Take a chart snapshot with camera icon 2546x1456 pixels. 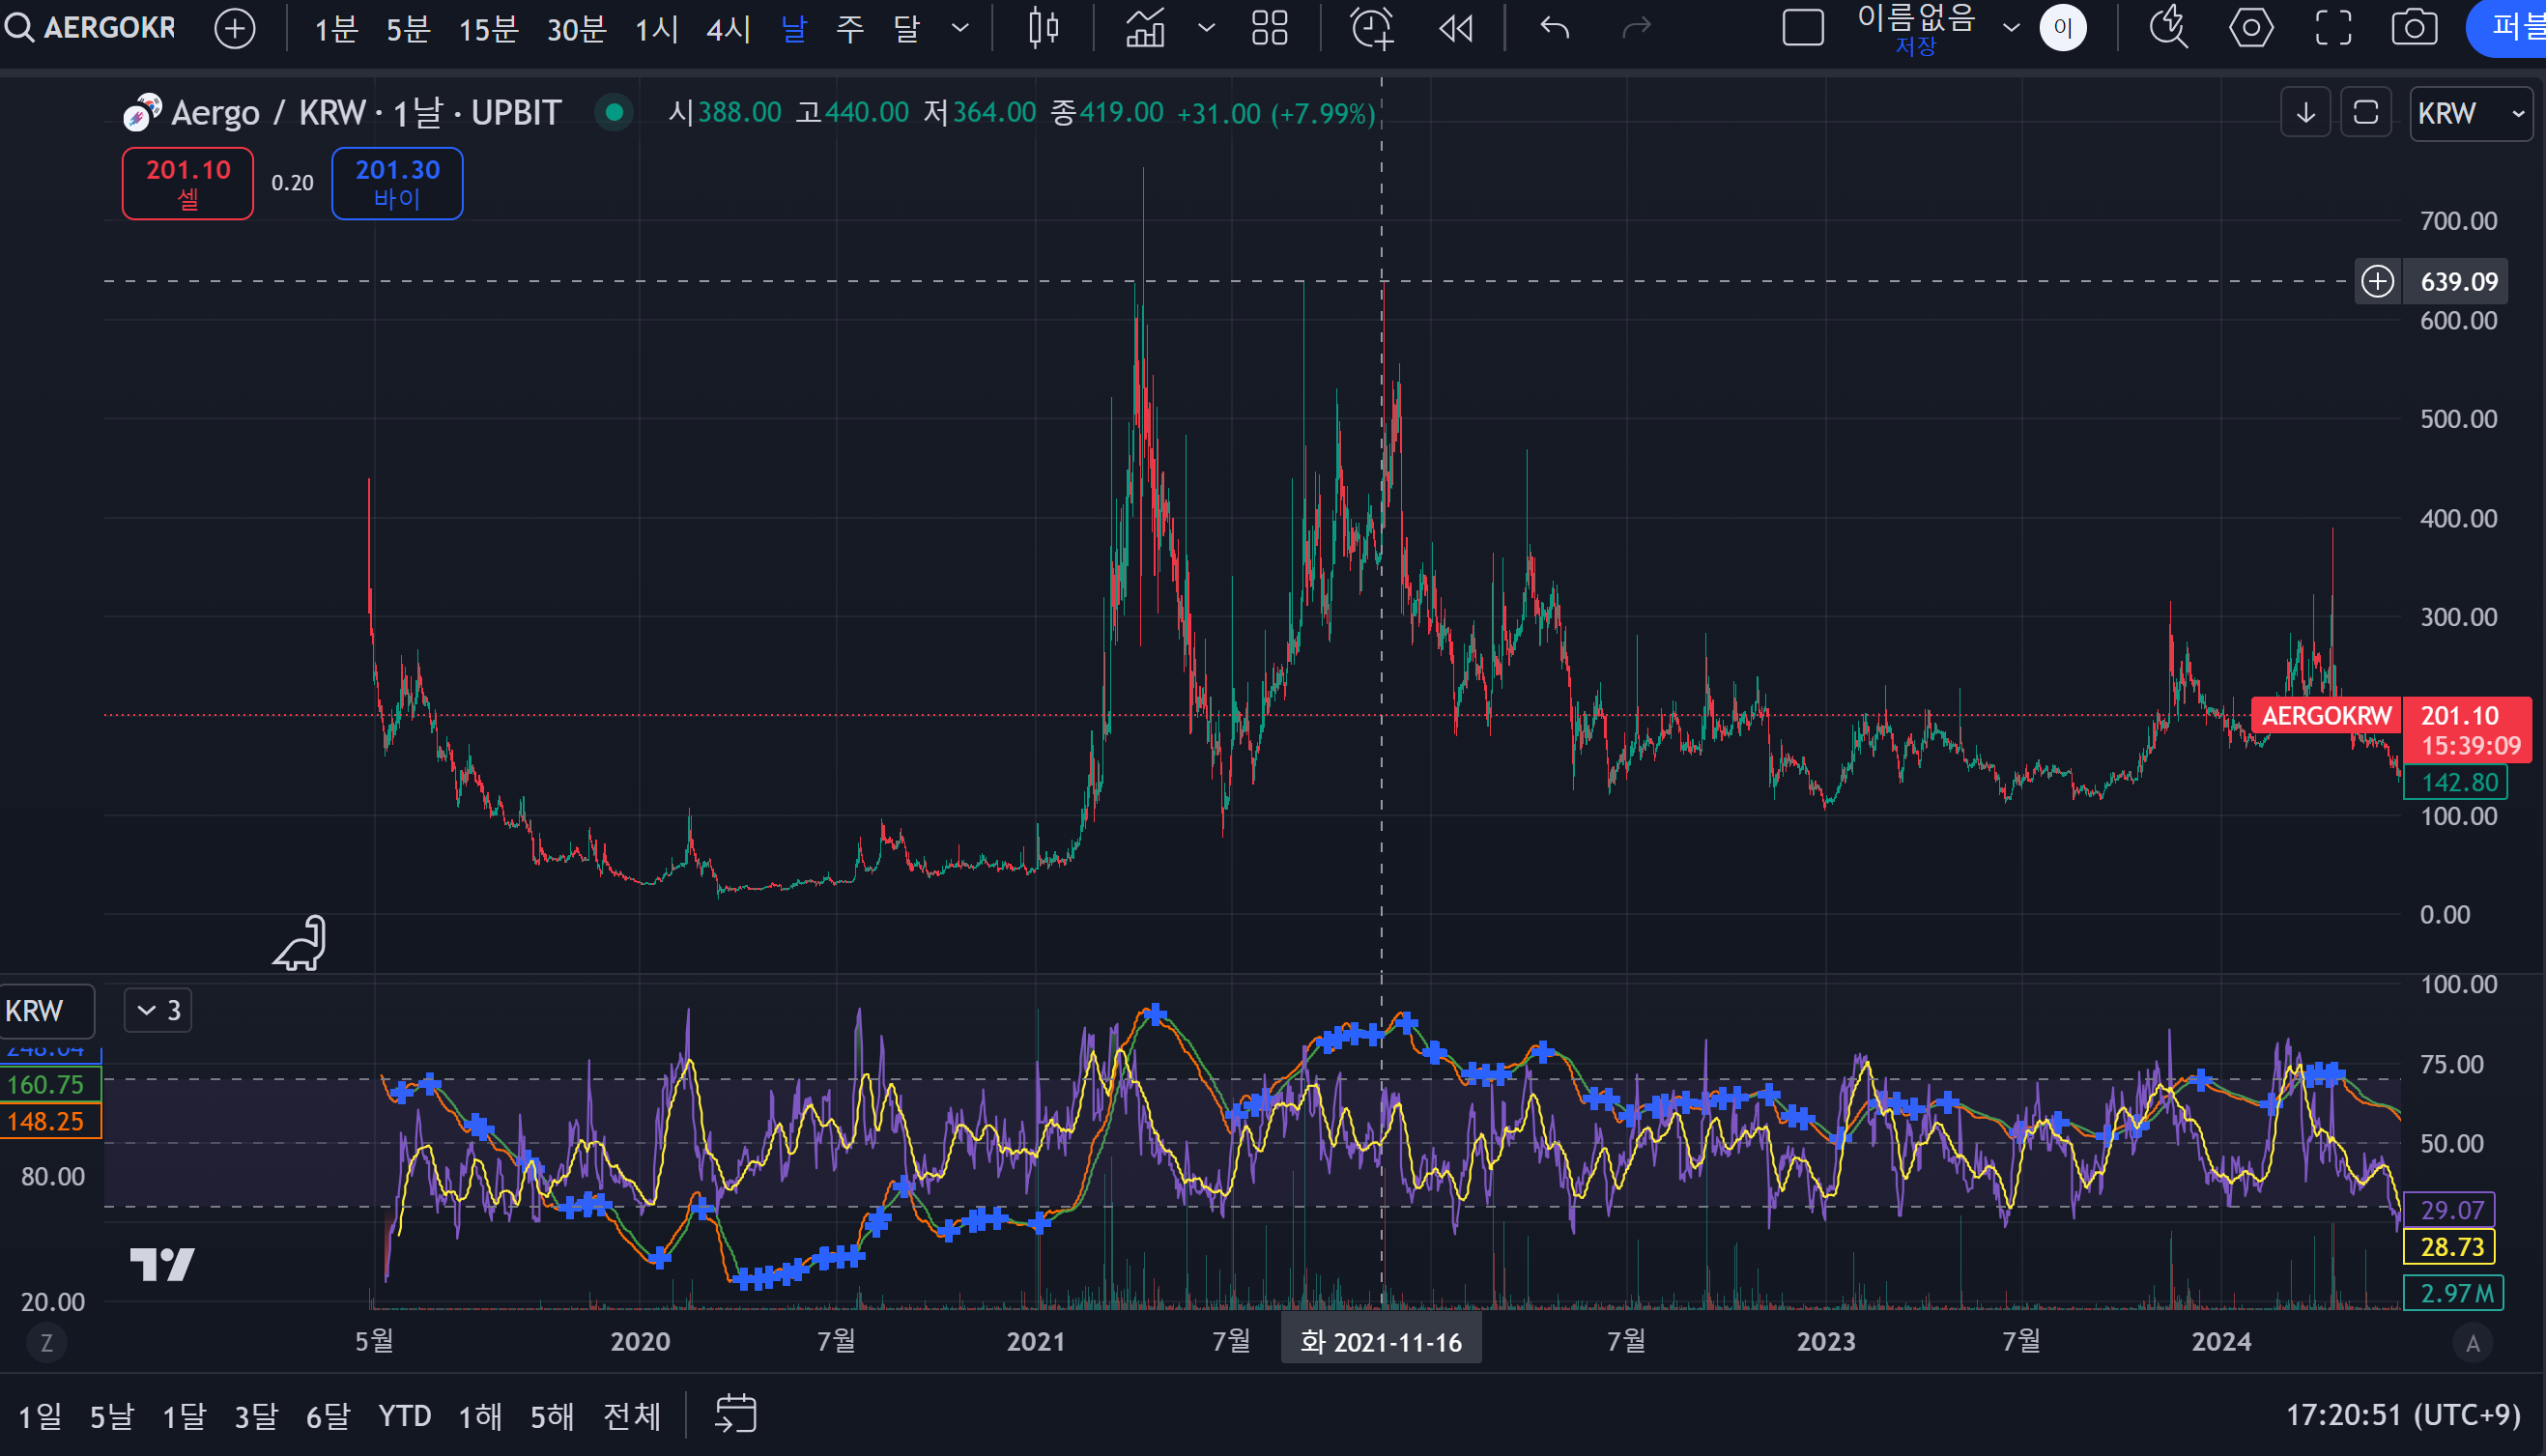tap(2414, 28)
